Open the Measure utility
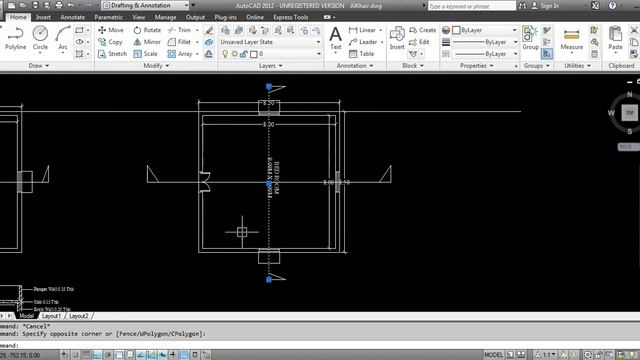Image resolution: width=640 pixels, height=360 pixels. (571, 39)
